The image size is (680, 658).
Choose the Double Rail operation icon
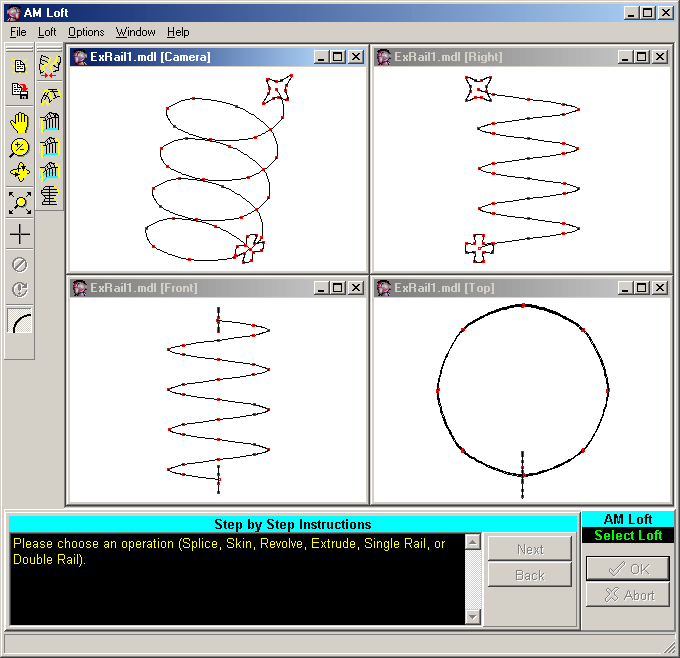tap(50, 196)
